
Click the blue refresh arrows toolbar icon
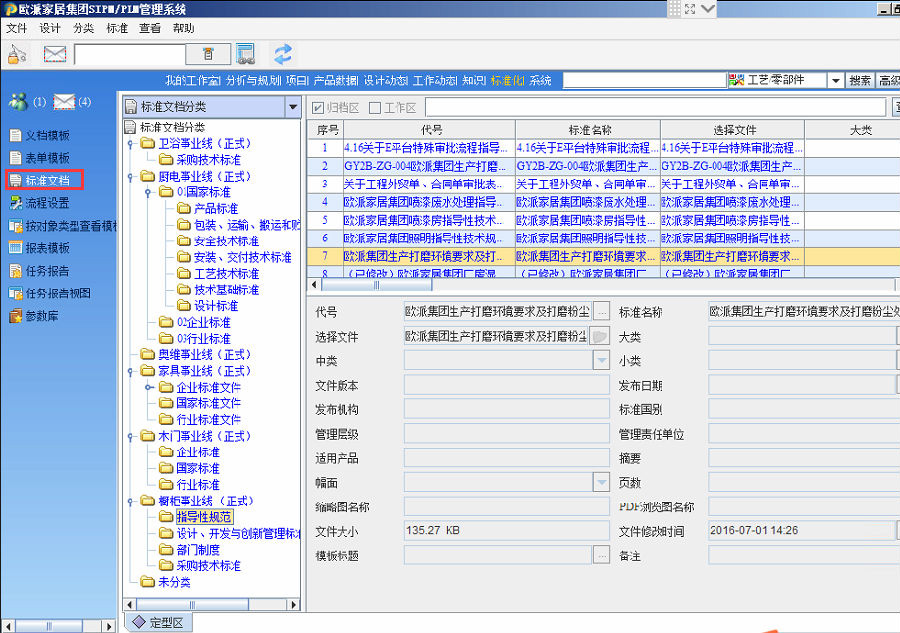point(283,54)
